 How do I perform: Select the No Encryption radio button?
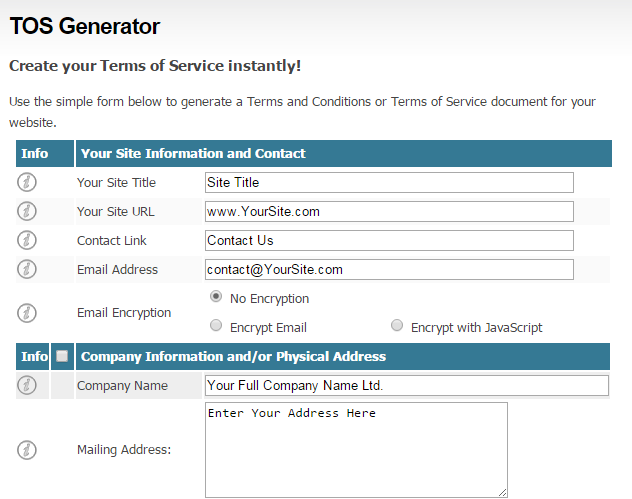click(216, 297)
